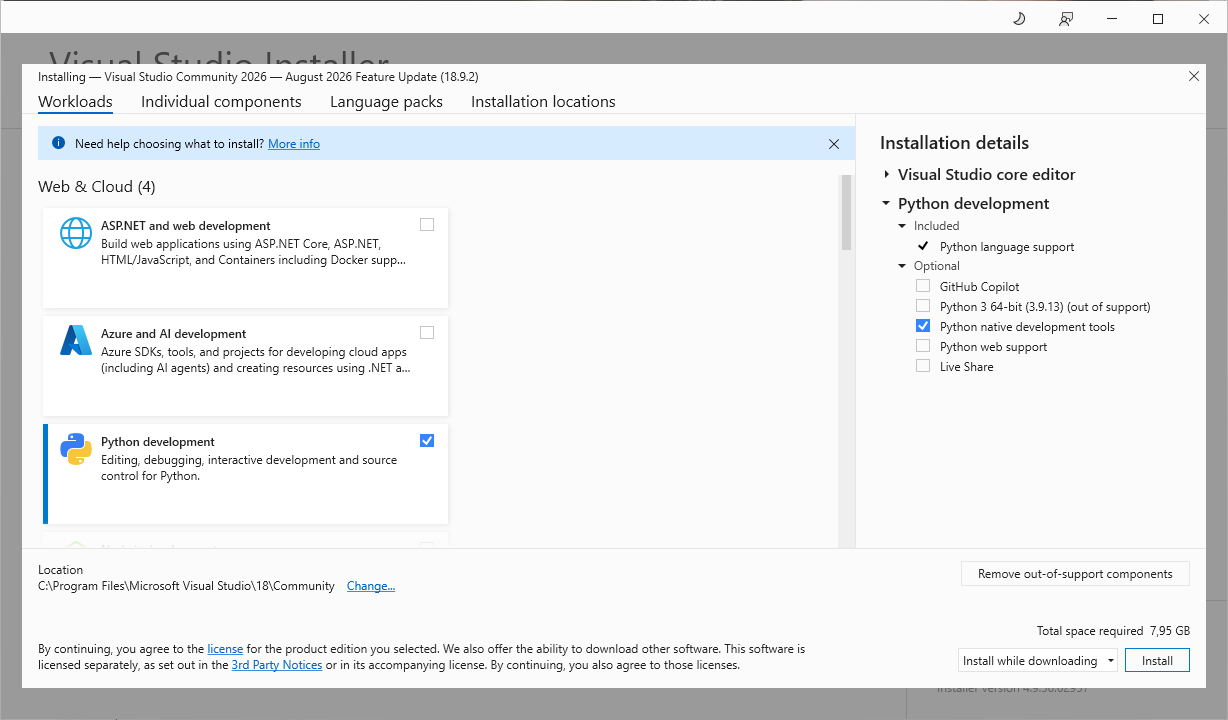Click the Web & Cloud (4) heading
Viewport: 1228px width, 720px height.
click(x=97, y=187)
